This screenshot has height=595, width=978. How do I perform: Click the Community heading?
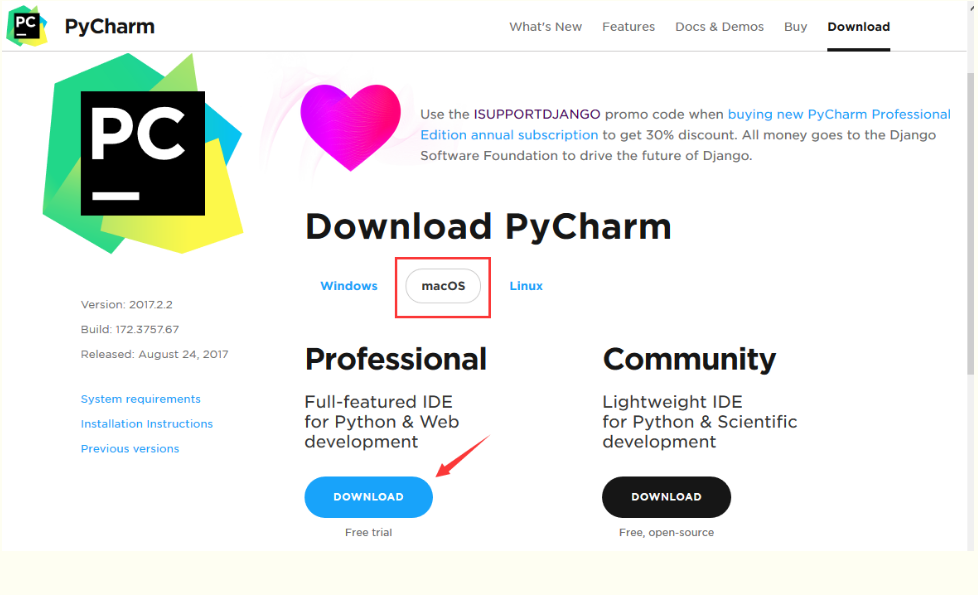point(689,360)
